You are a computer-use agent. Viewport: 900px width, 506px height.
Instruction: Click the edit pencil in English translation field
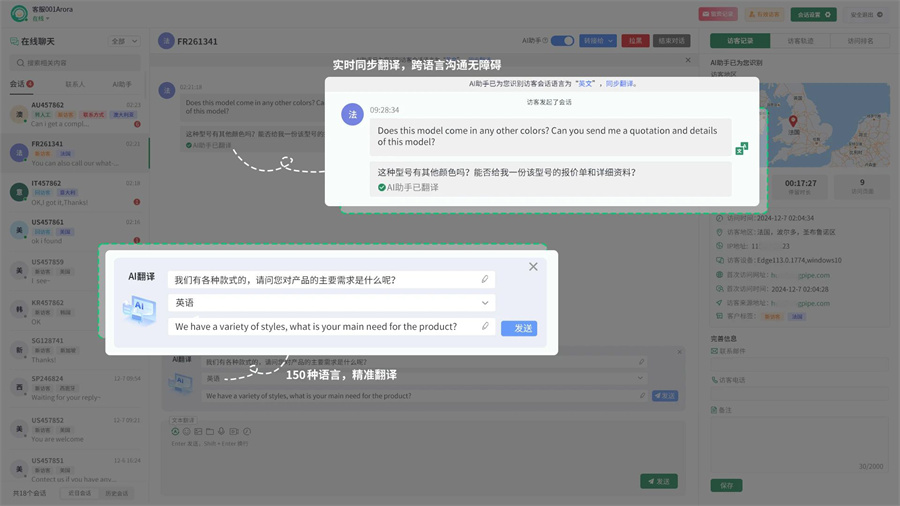[485, 326]
